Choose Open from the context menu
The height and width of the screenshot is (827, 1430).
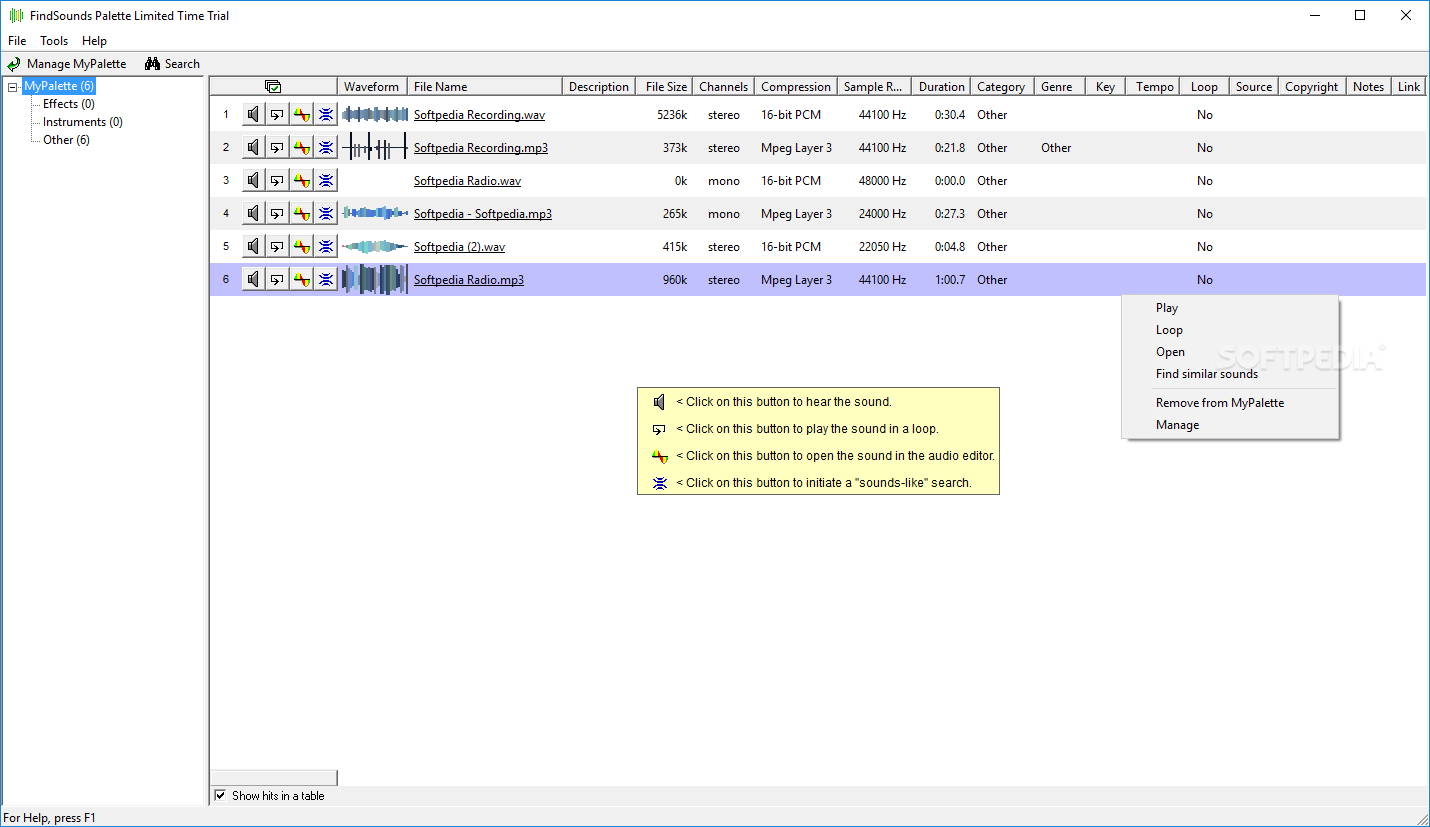point(1230,352)
